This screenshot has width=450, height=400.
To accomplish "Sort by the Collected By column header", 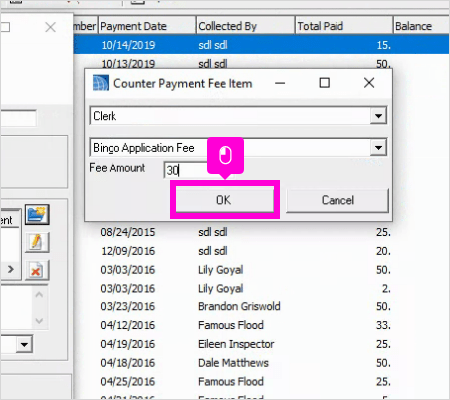I will [245, 26].
